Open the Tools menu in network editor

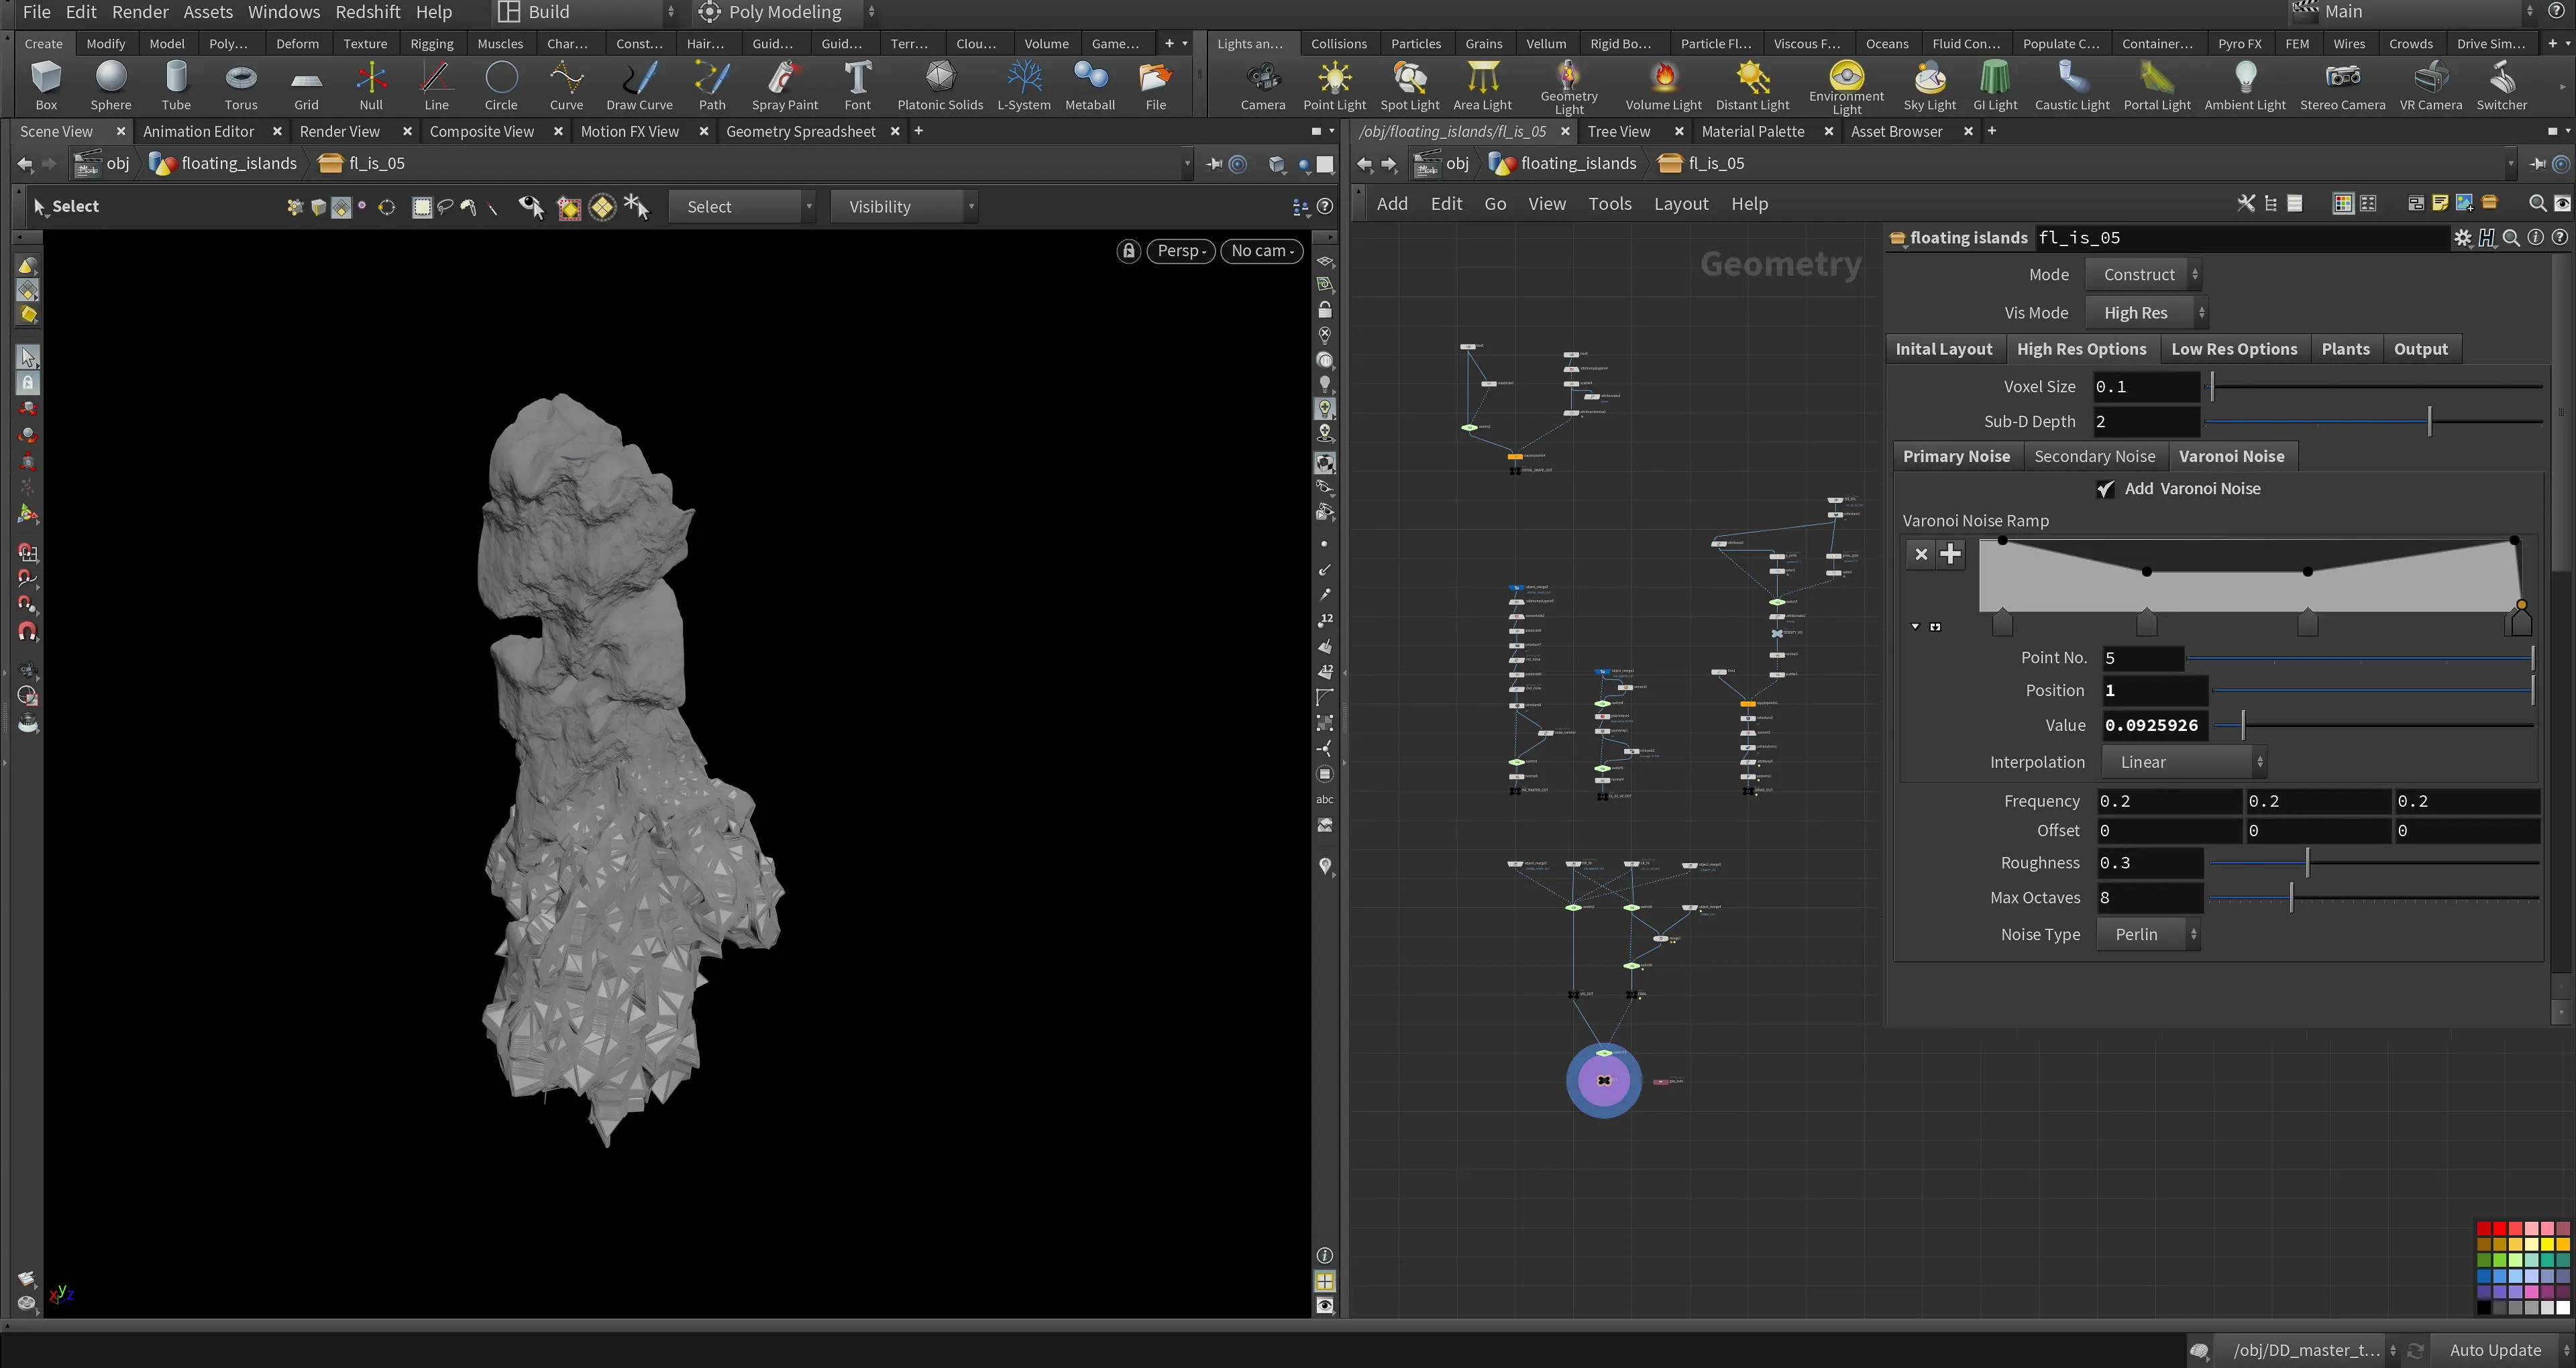tap(1609, 204)
